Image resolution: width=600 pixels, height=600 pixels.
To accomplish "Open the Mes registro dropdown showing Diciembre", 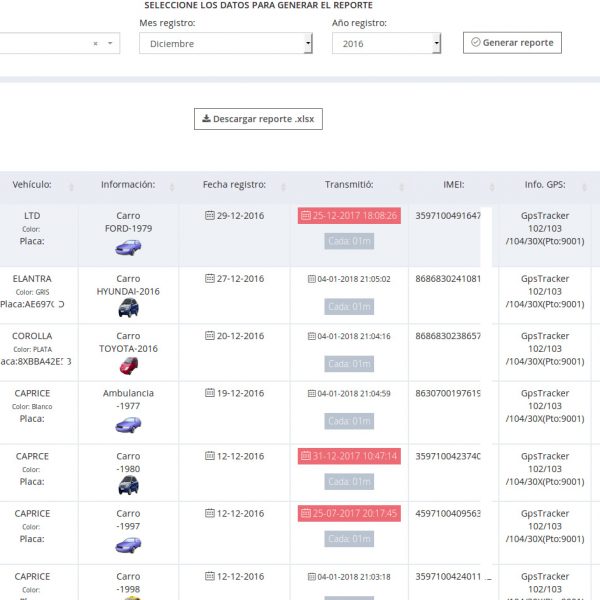I will (225, 44).
